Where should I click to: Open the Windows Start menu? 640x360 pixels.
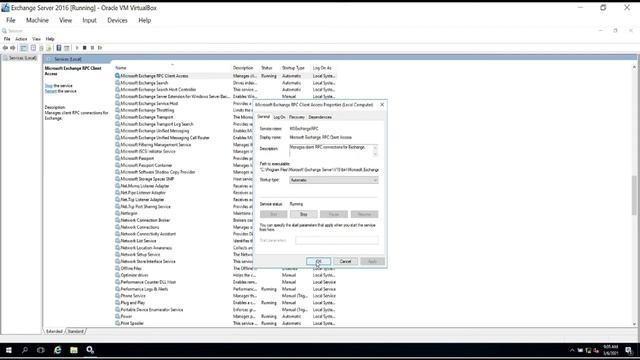tap(9, 350)
